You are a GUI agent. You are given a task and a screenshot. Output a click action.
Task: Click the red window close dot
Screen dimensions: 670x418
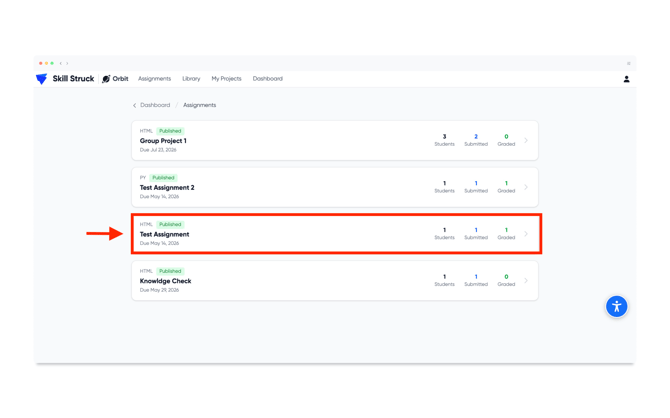tap(41, 63)
